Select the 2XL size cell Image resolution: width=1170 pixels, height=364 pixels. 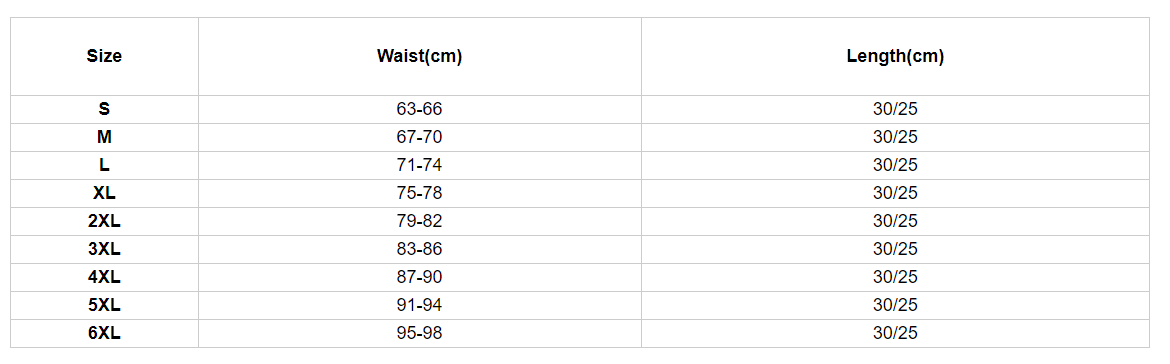(104, 222)
